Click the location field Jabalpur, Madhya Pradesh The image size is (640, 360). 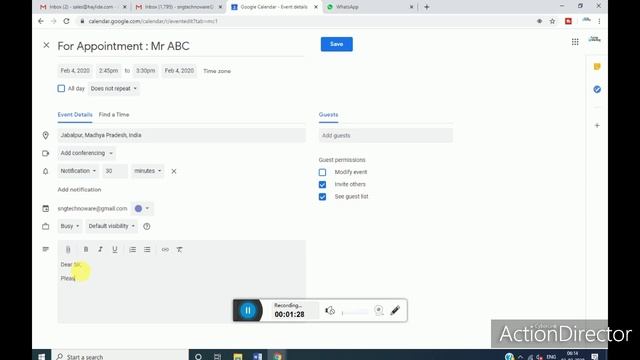coord(181,135)
